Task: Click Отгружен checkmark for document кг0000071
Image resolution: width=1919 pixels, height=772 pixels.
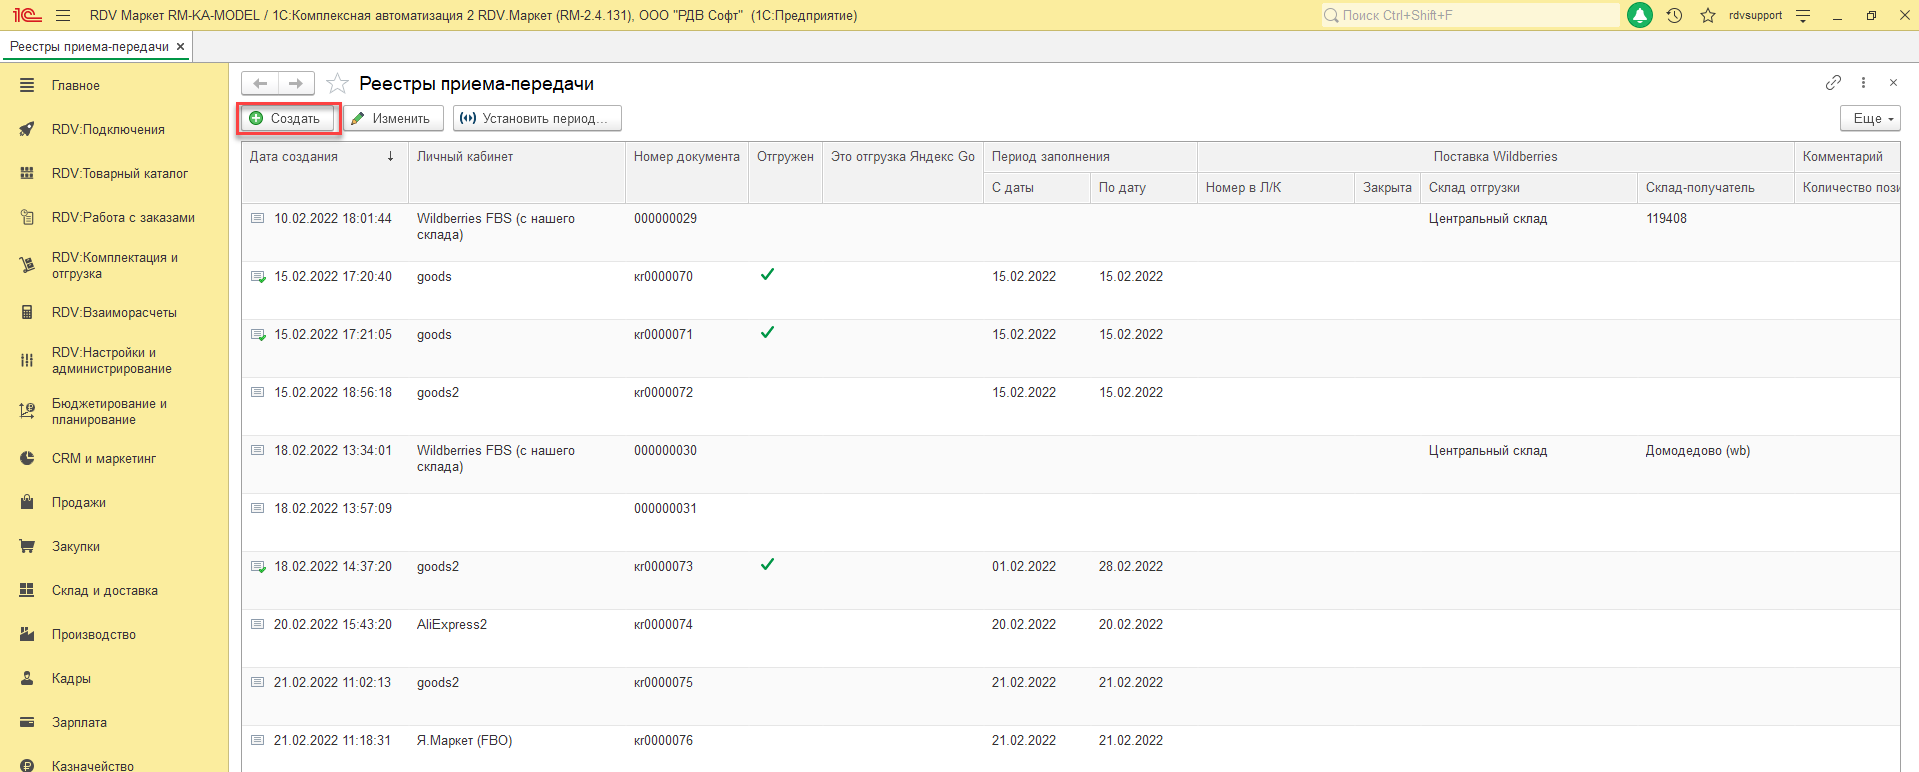Action: point(767,333)
